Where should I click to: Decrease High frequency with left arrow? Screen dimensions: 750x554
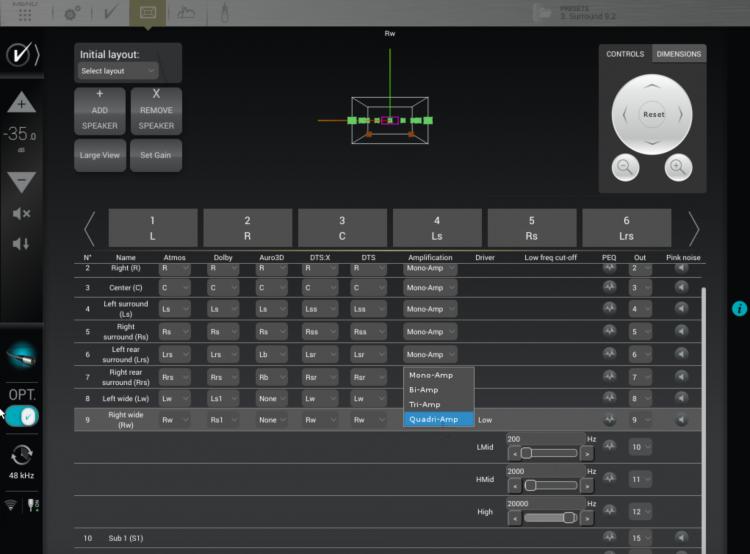click(515, 518)
